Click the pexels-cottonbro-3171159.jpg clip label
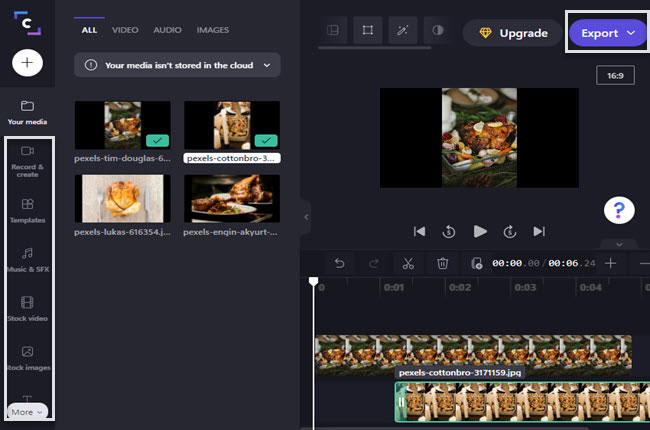Viewport: 650px width, 430px height. tap(460, 372)
